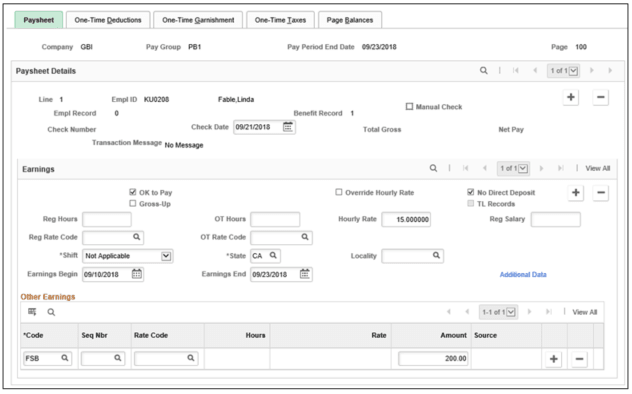Open Earnings '1 of 1' dropdown
The width and height of the screenshot is (632, 394).
(x=514, y=168)
